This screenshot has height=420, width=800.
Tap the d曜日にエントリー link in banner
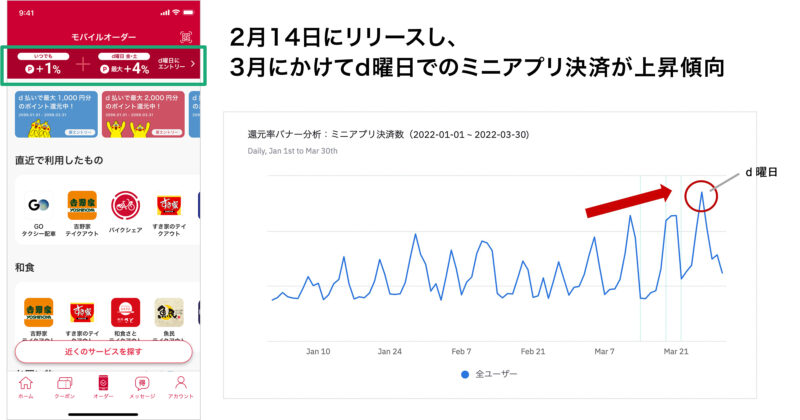pyautogui.click(x=171, y=64)
